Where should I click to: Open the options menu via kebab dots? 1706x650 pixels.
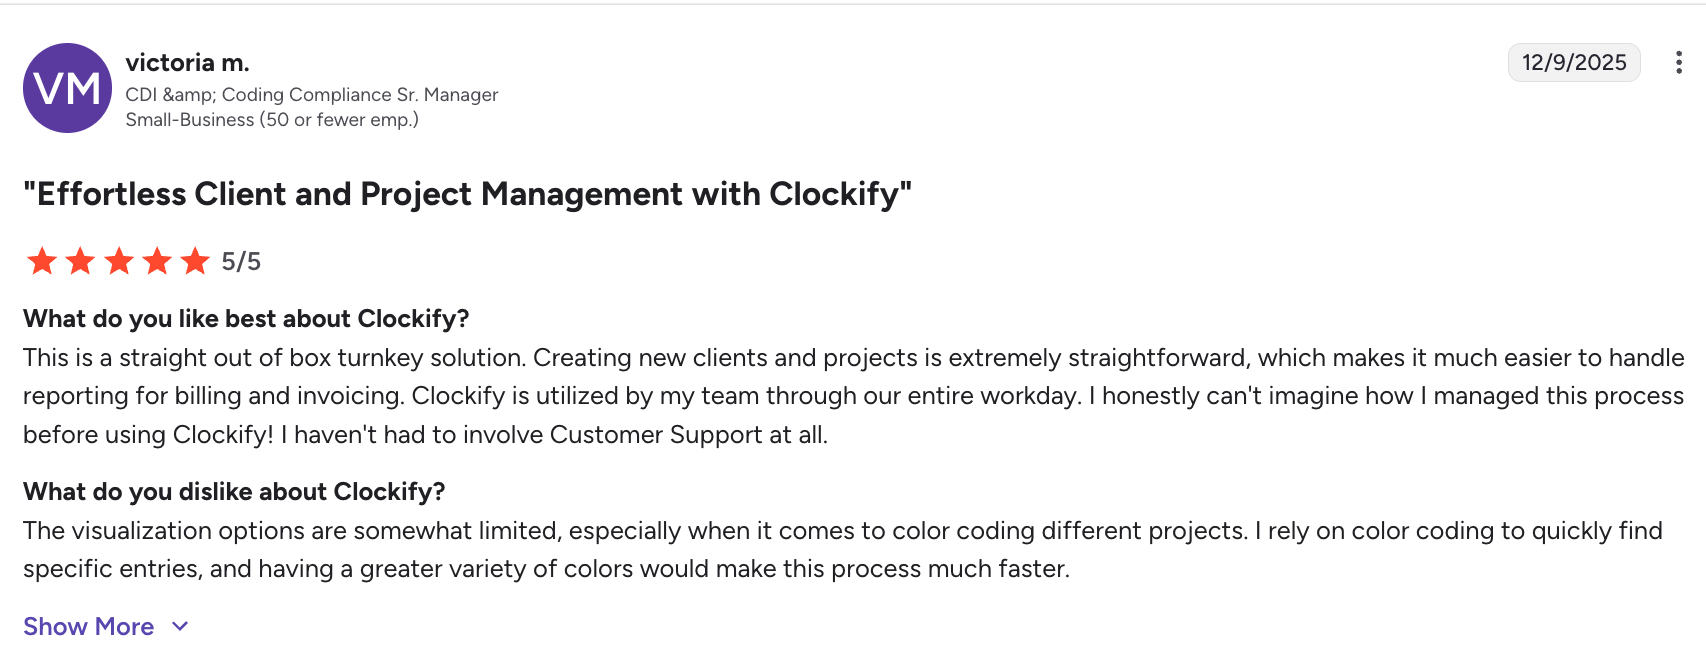1678,62
